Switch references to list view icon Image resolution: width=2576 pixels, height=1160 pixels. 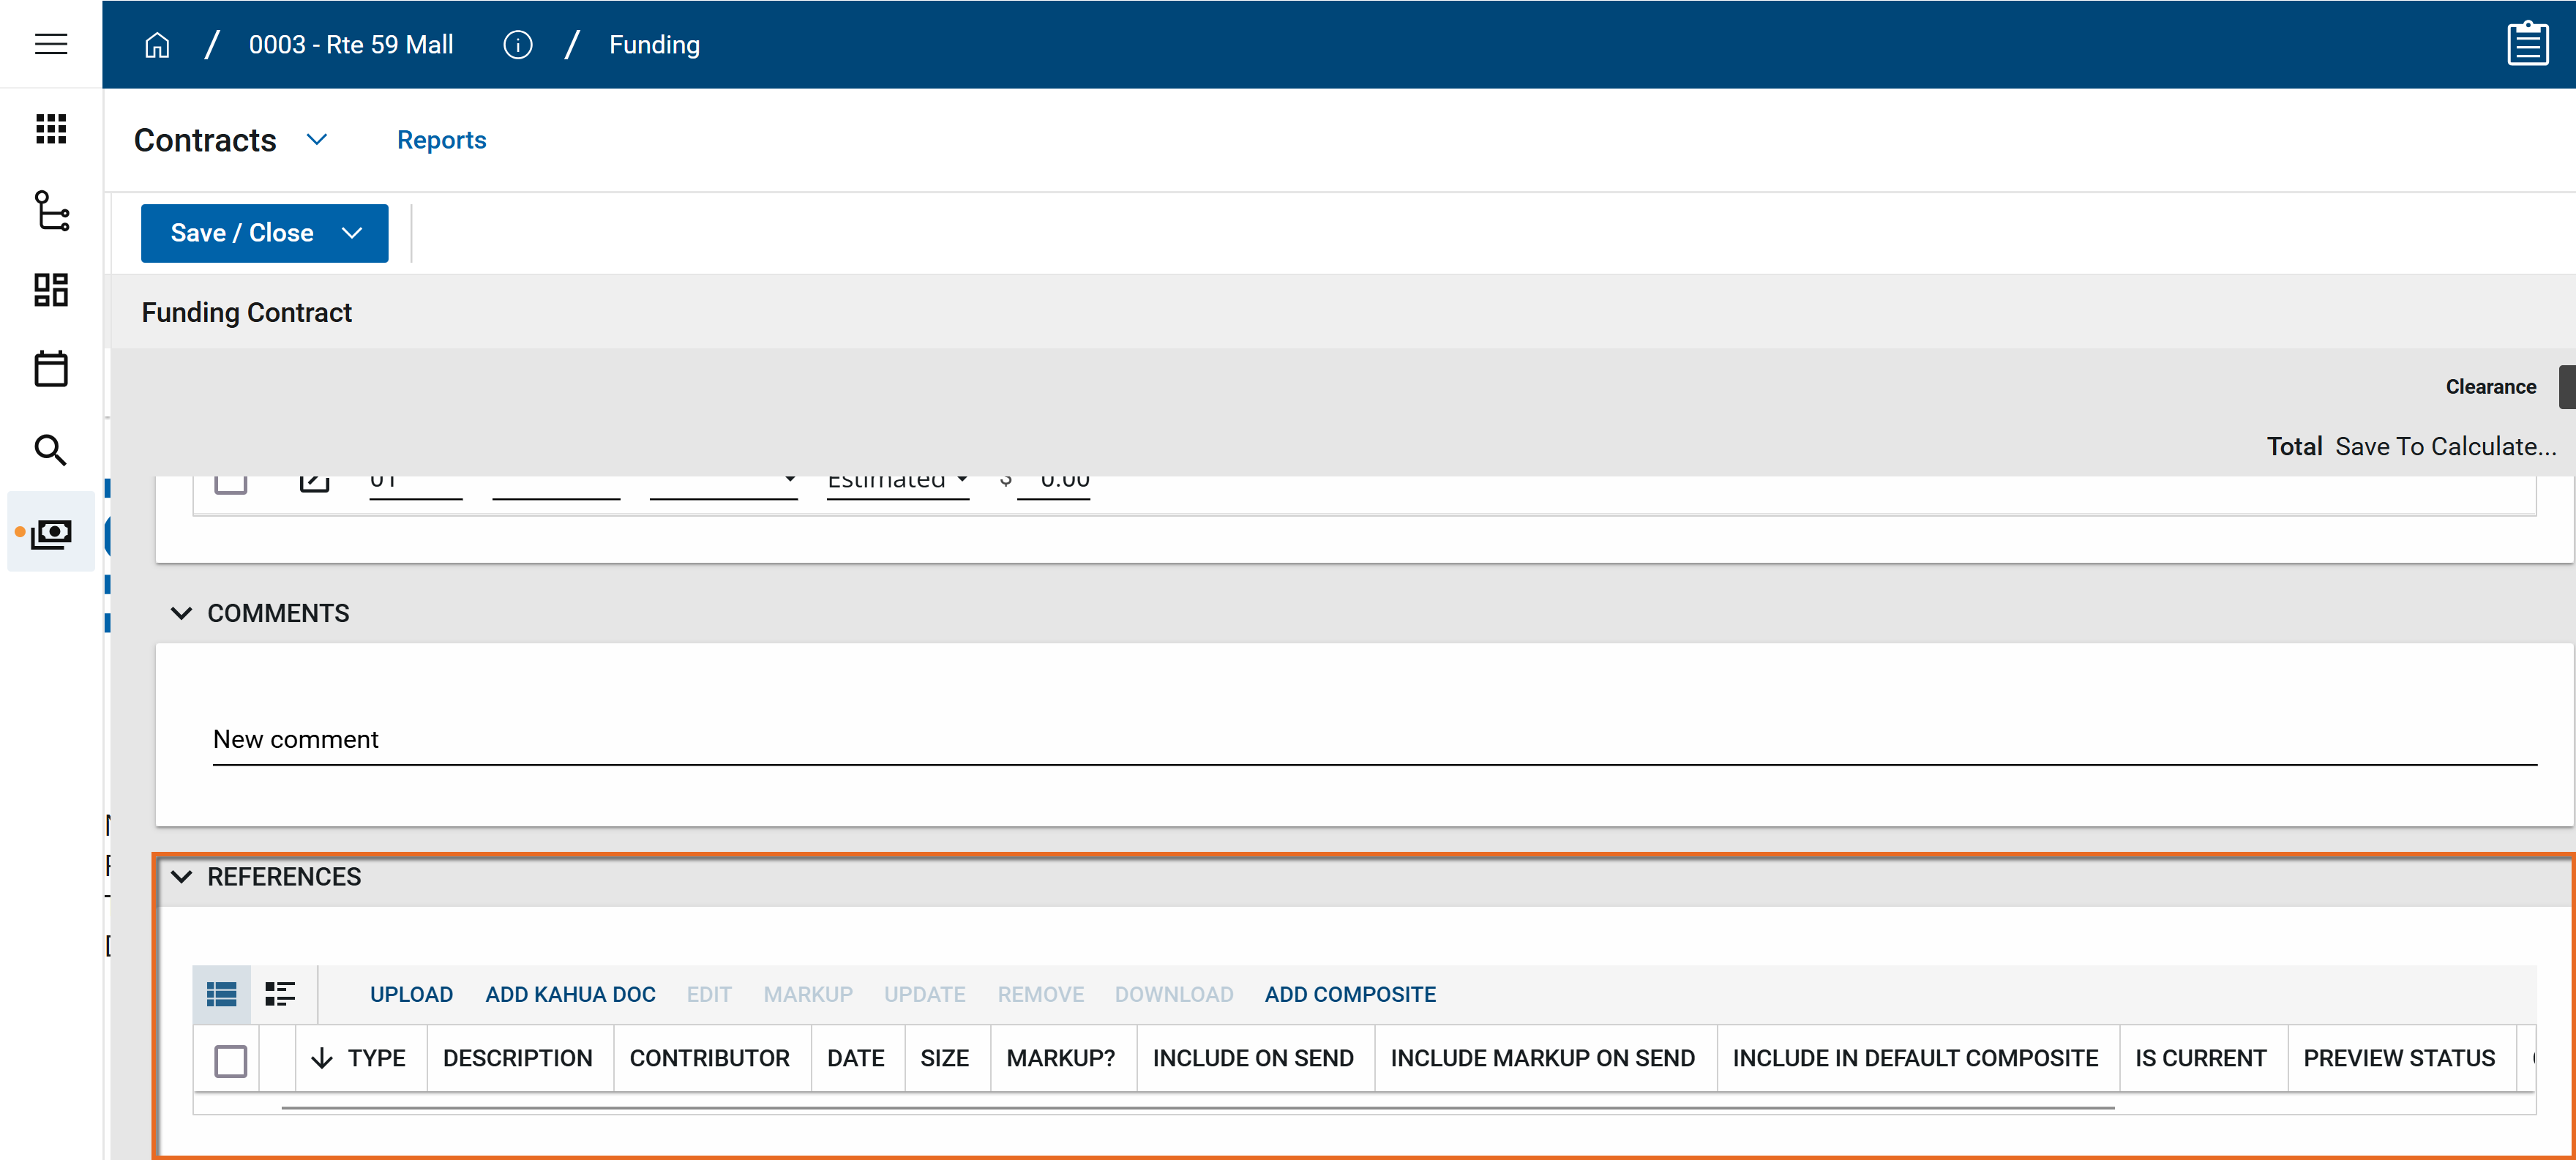click(x=222, y=994)
